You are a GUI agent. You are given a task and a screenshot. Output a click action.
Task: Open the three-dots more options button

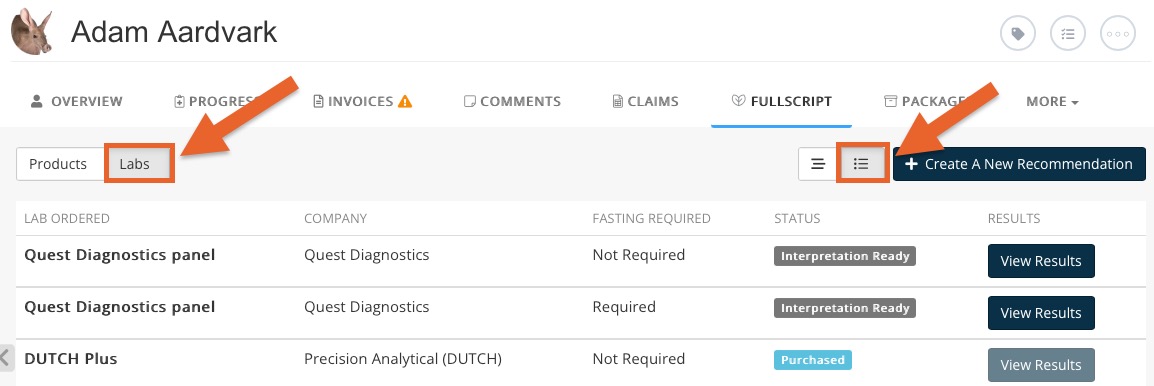point(1118,33)
